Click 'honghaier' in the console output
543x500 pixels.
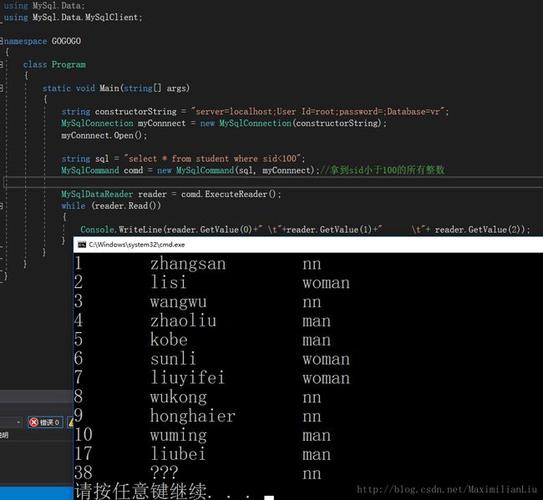[x=193, y=416]
